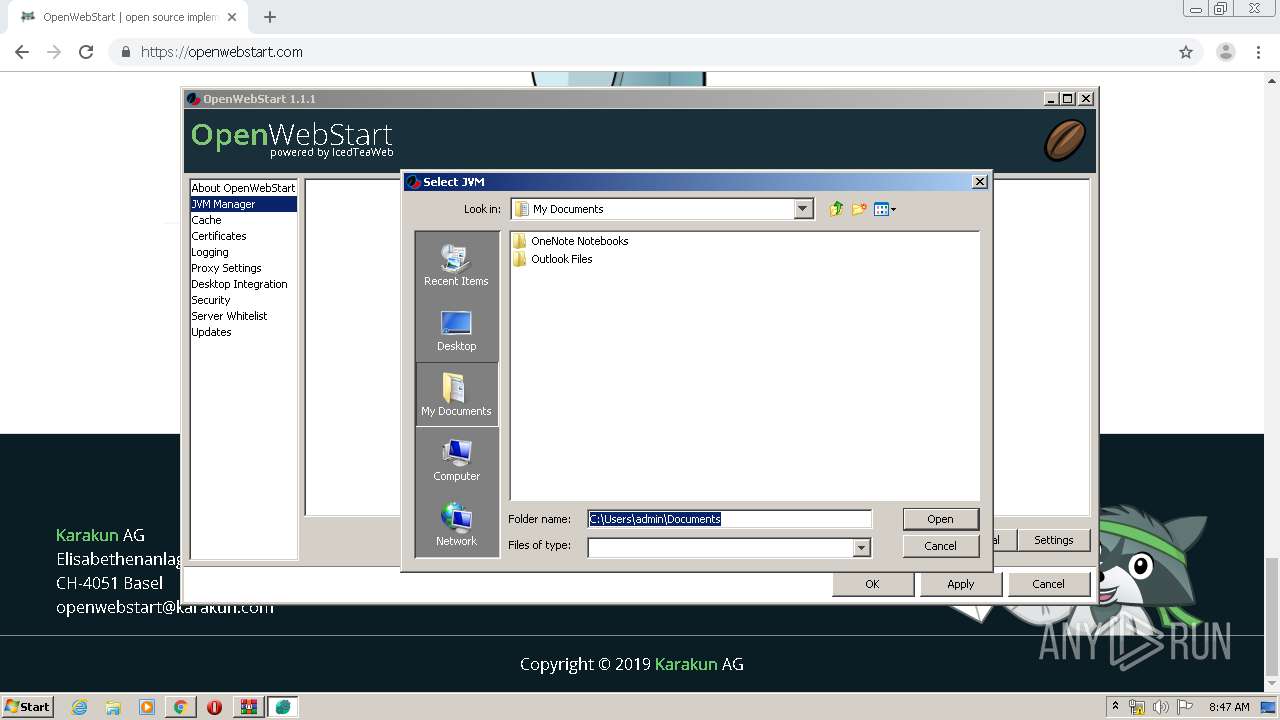1280x720 pixels.
Task: Open the Server Whitelist section
Action: pos(243,316)
